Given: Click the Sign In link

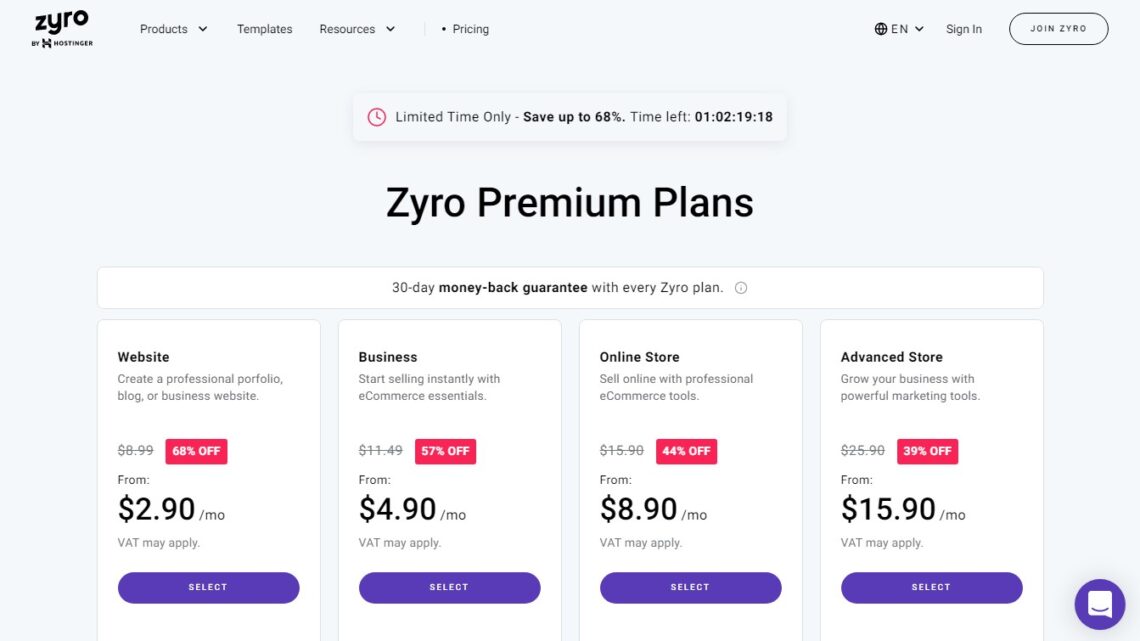Looking at the screenshot, I should pos(964,29).
